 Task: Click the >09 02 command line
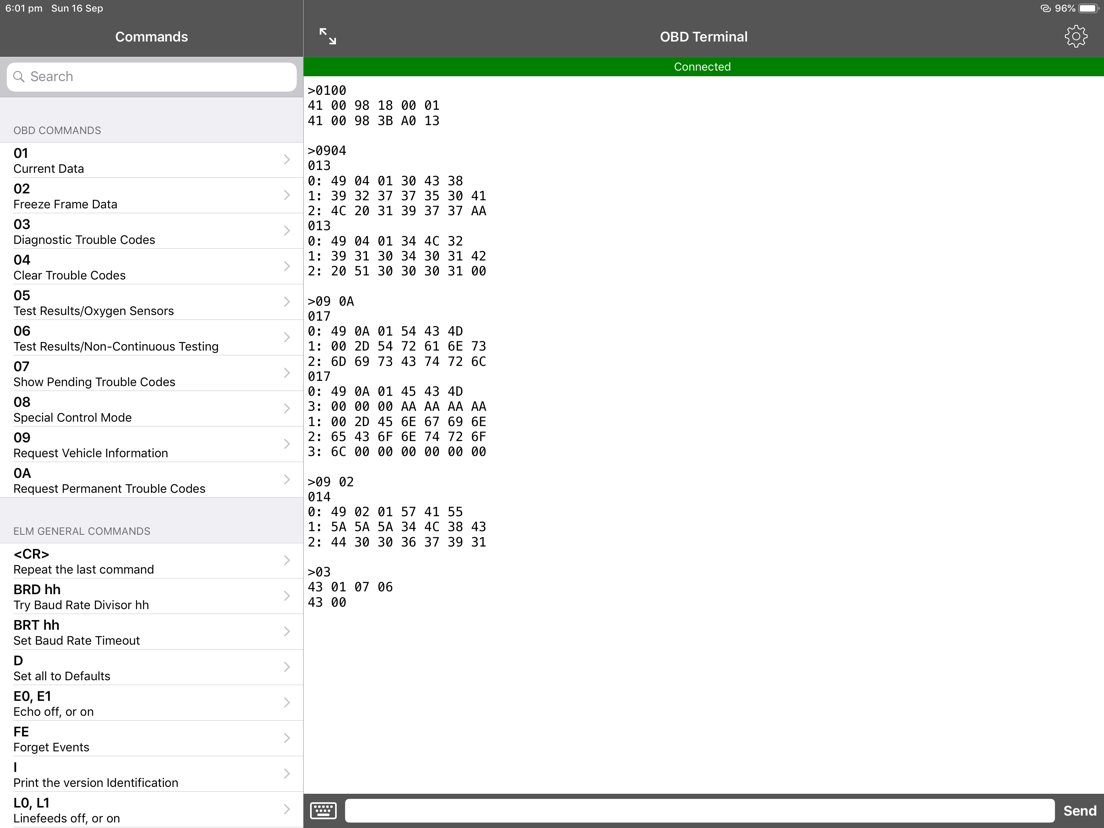(x=331, y=482)
